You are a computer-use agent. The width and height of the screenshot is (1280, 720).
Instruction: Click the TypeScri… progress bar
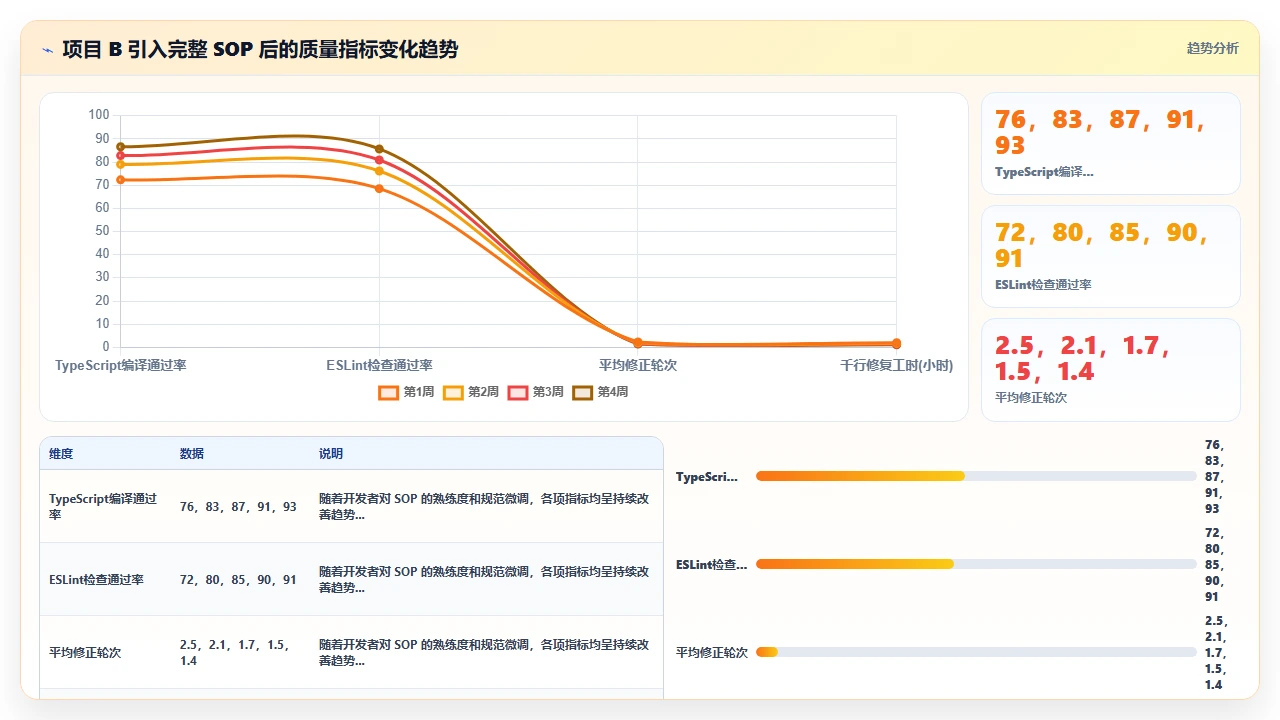tap(976, 476)
